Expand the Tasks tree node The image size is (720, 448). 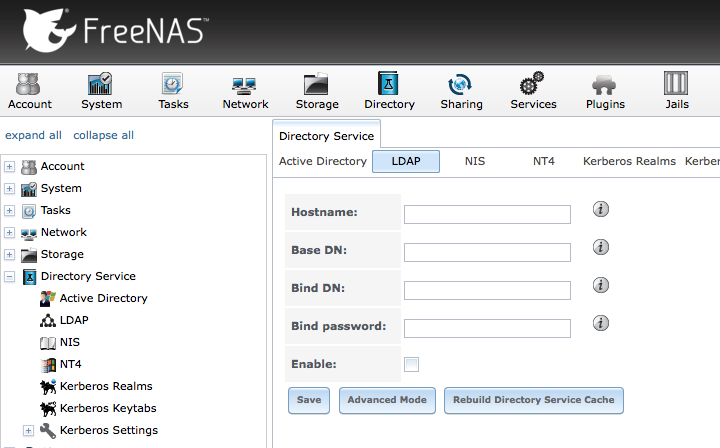click(10, 211)
